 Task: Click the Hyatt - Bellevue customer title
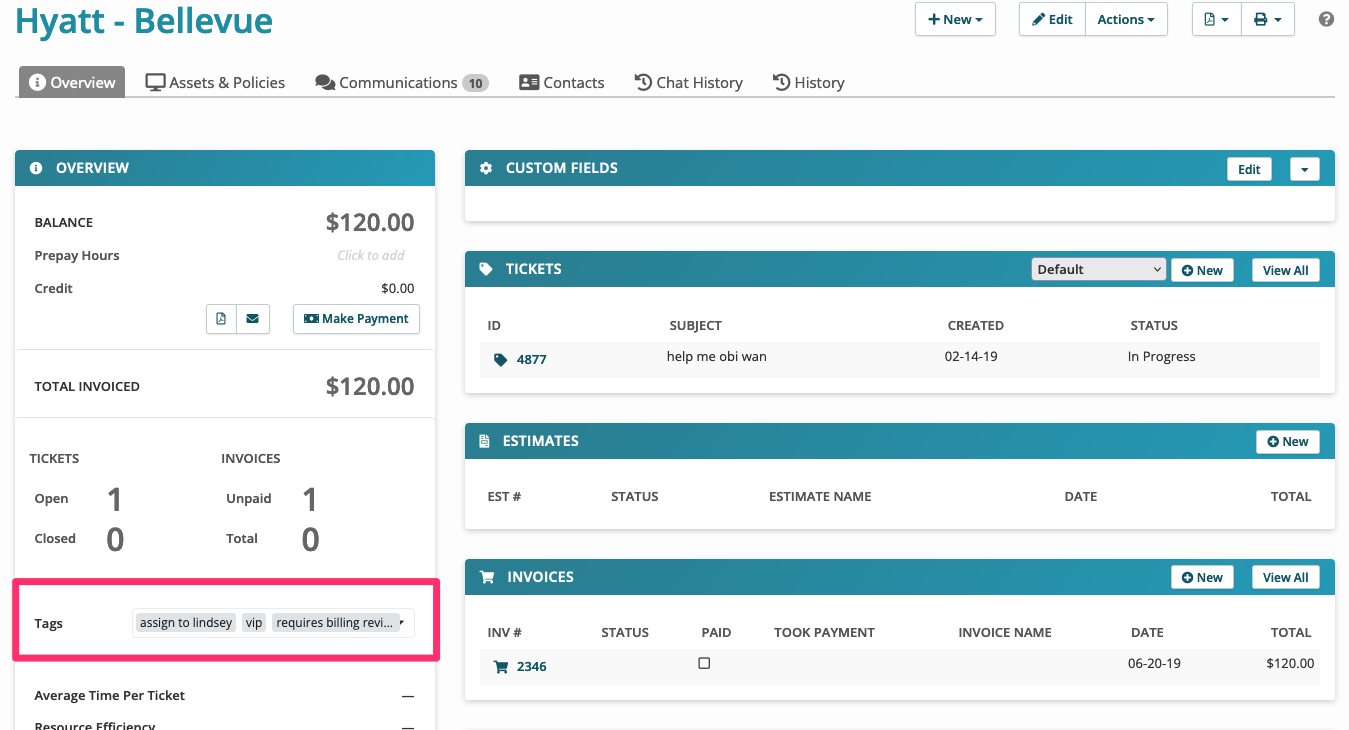click(144, 20)
